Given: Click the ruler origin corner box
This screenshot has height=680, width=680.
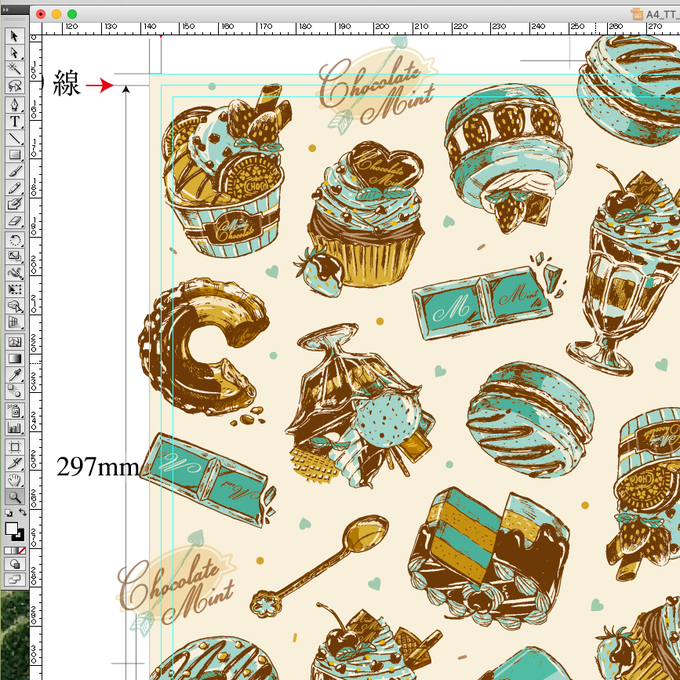Looking at the screenshot, I should [36, 29].
